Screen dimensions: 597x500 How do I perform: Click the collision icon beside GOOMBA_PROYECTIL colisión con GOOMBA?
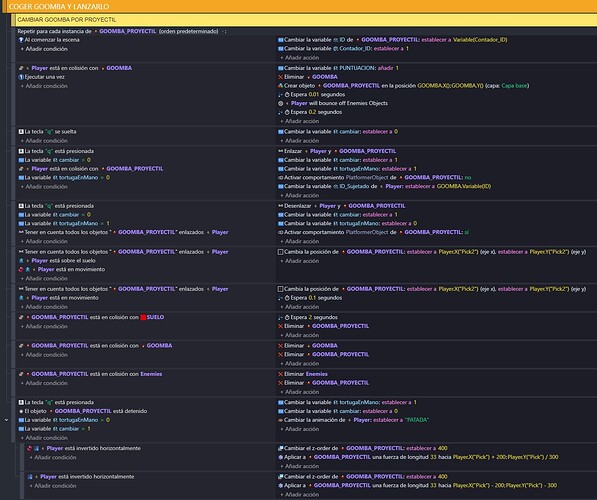point(21,346)
